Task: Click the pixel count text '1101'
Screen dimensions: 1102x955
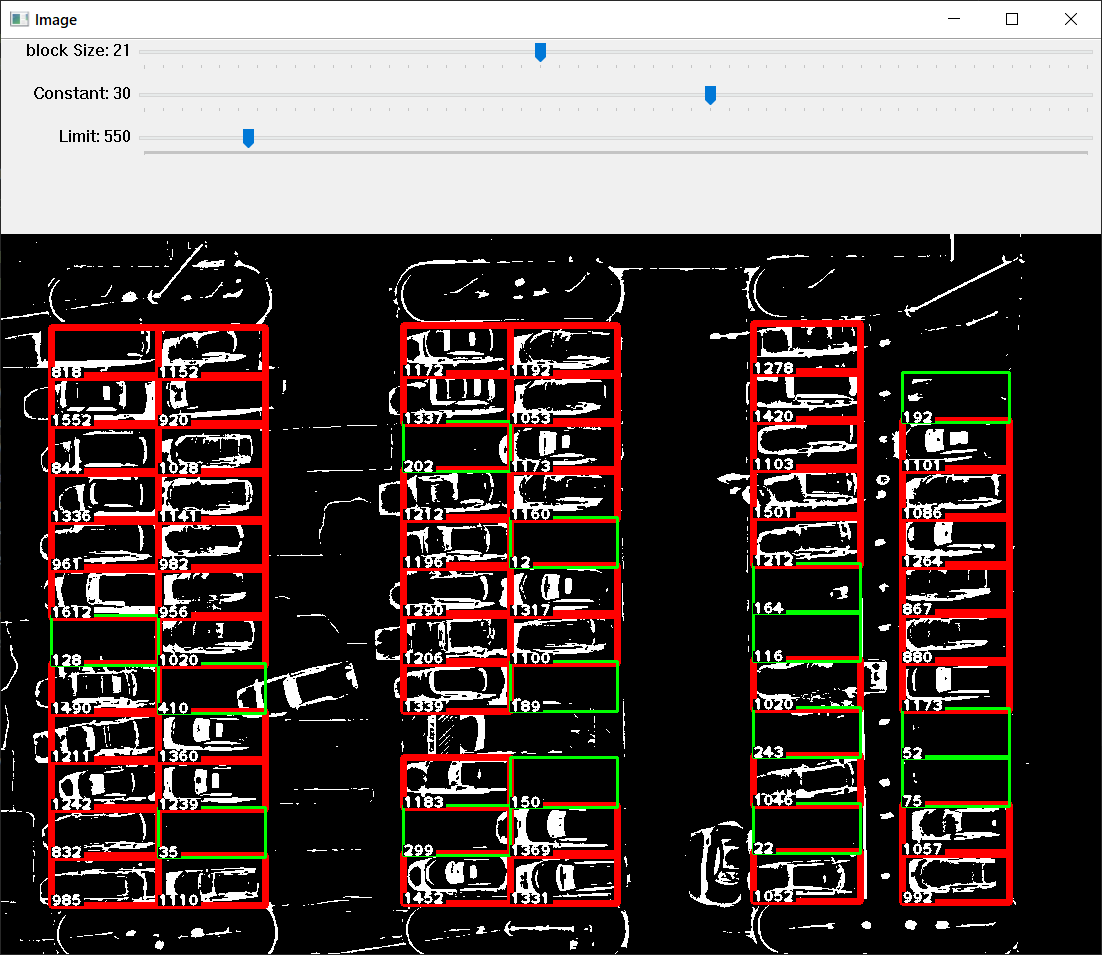Action: (923, 465)
